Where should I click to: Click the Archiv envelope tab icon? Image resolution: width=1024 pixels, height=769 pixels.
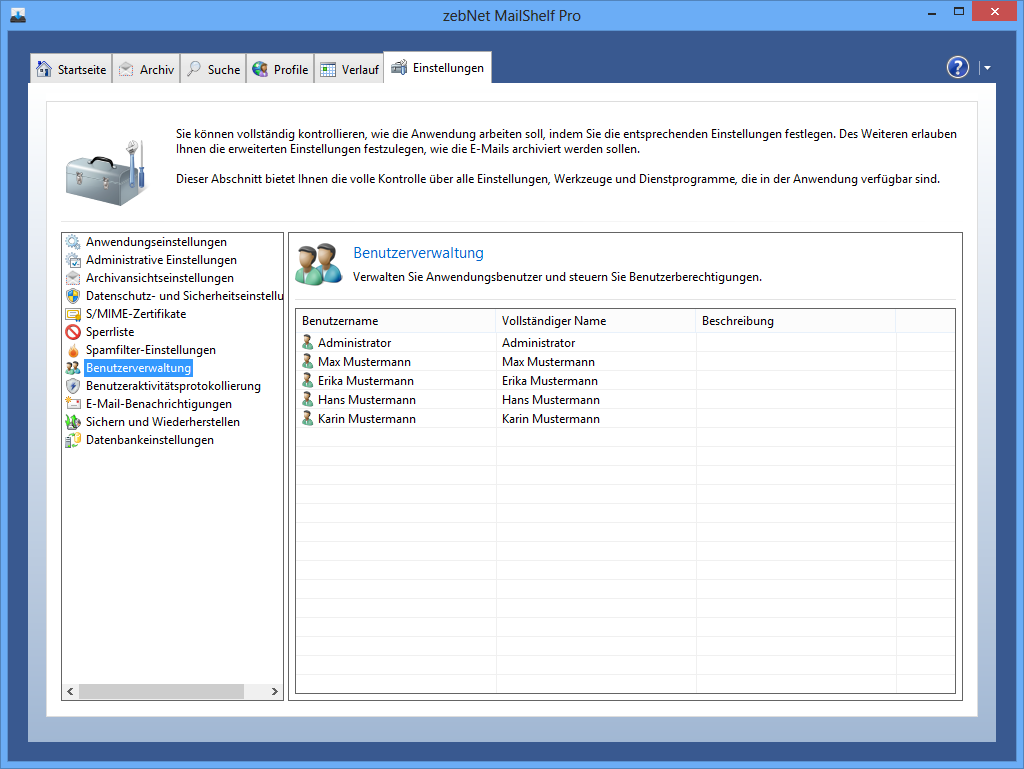[126, 69]
